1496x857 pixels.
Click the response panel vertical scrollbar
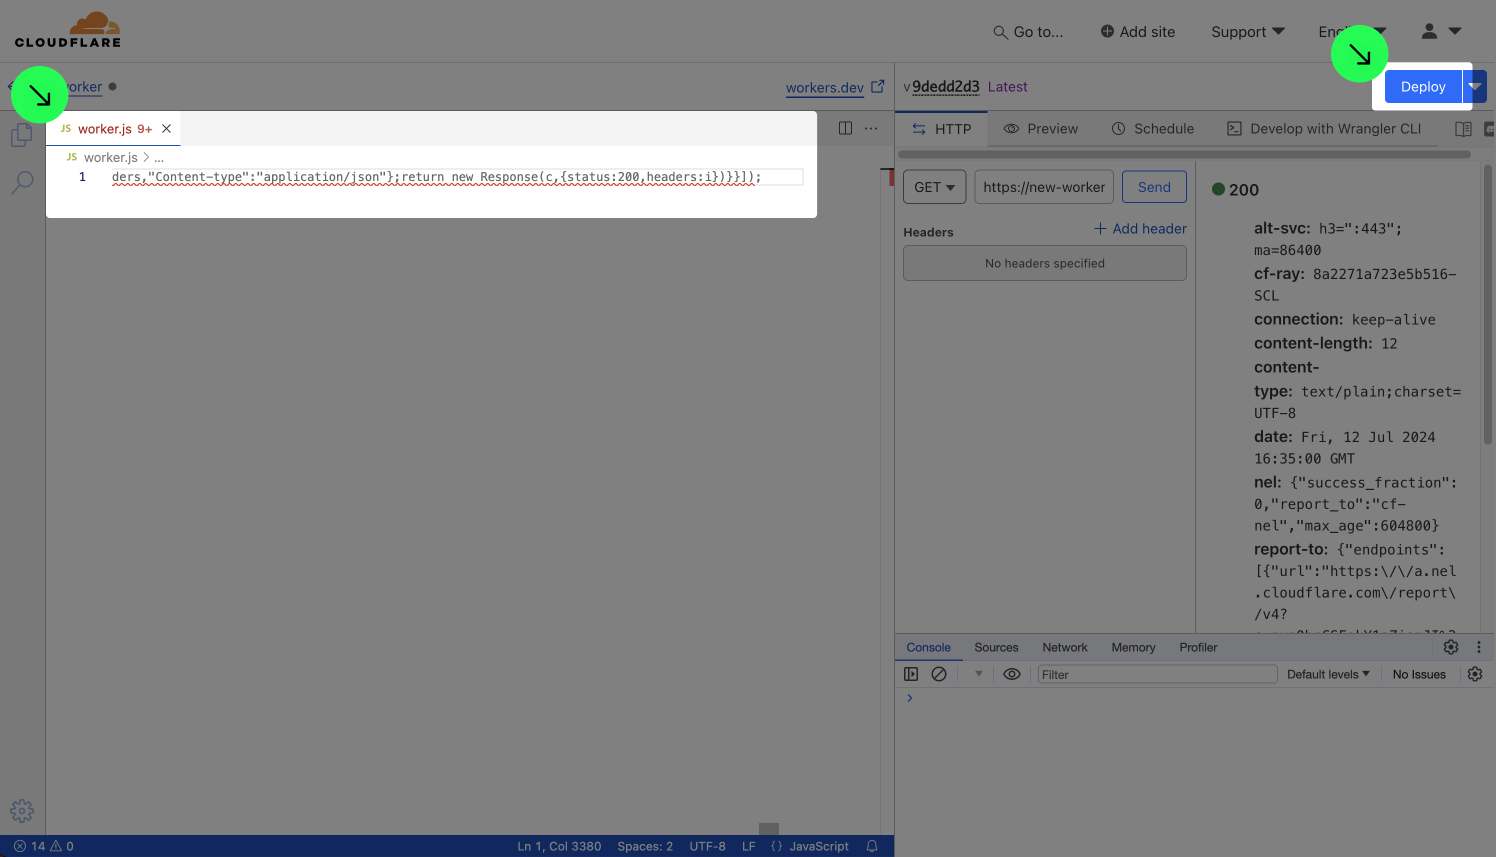pyautogui.click(x=1488, y=305)
